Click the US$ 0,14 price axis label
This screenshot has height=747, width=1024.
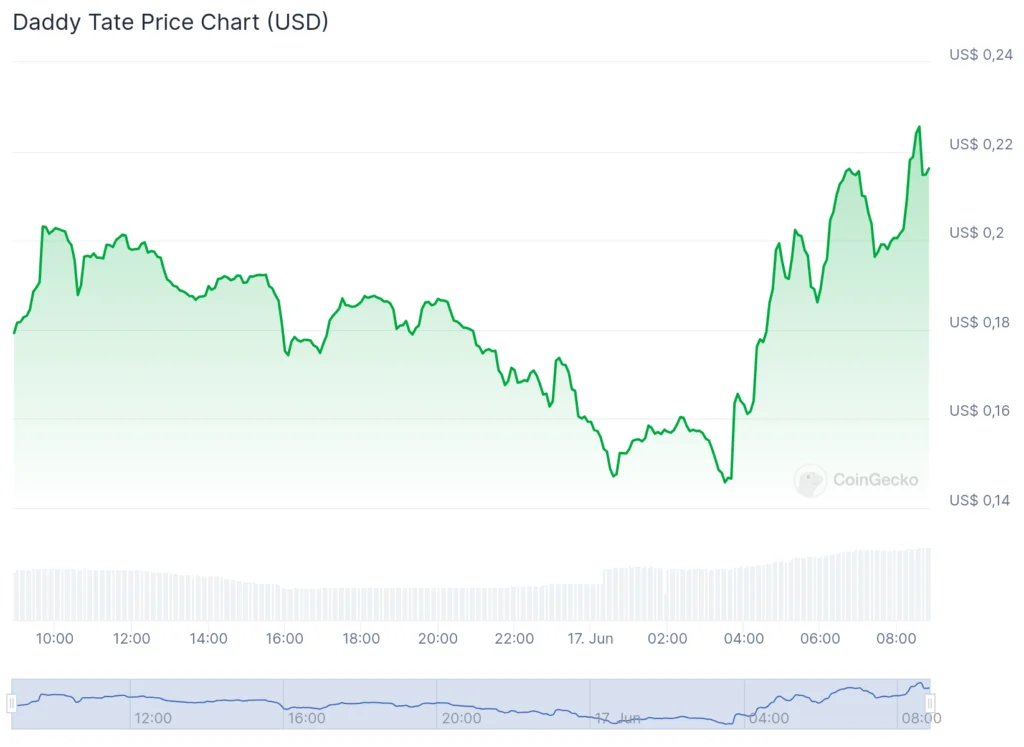click(979, 501)
